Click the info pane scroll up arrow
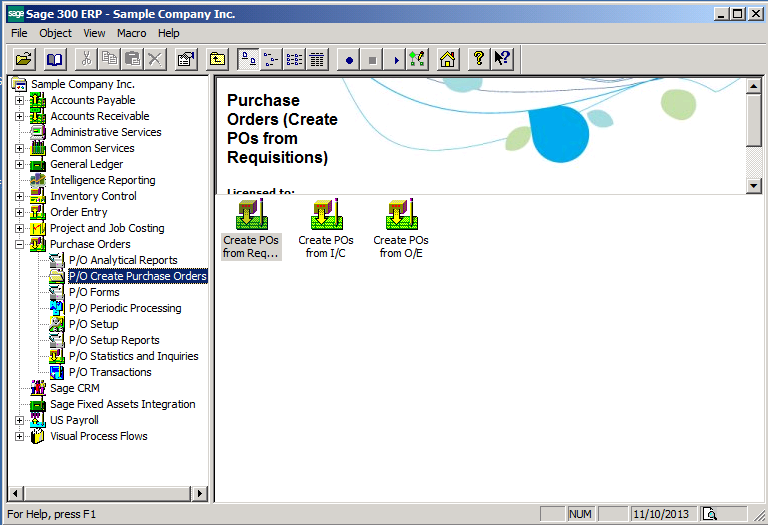 click(754, 86)
